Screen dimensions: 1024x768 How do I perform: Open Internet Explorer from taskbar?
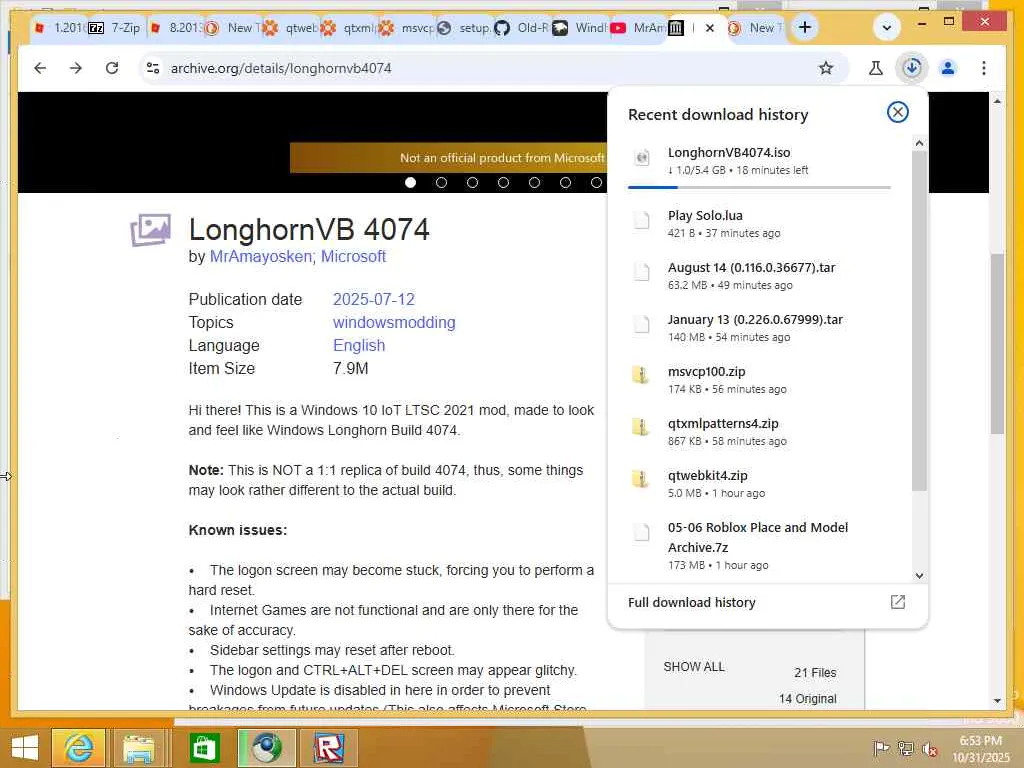[x=78, y=748]
